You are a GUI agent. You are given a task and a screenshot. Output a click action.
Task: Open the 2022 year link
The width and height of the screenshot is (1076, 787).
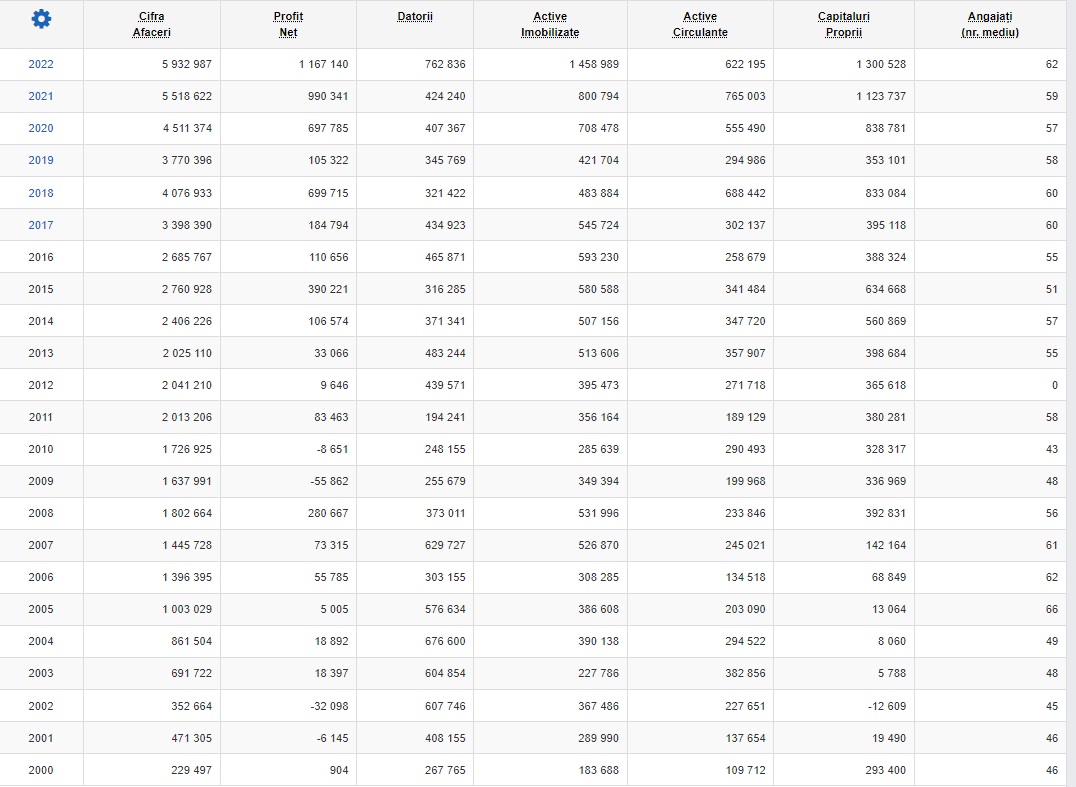tap(41, 64)
